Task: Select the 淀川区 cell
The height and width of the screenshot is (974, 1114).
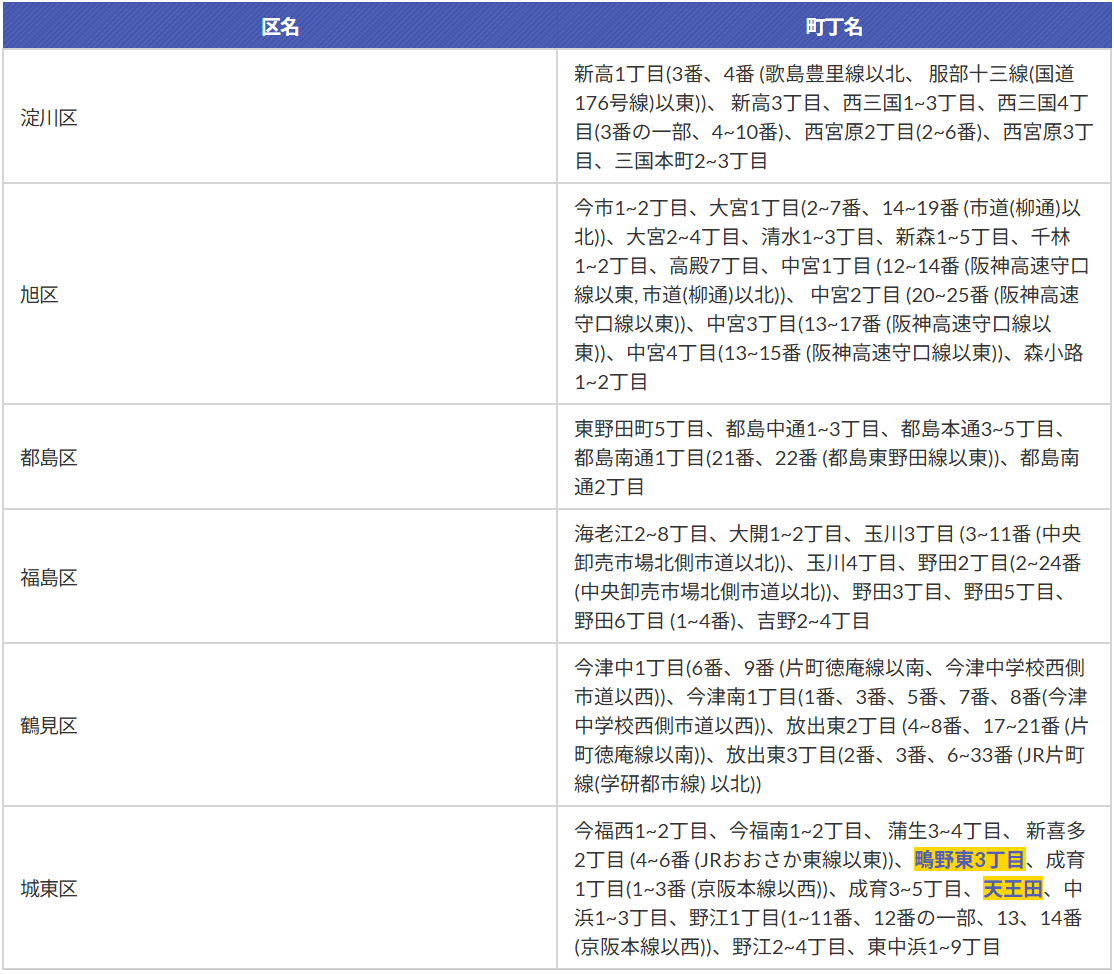Action: pos(280,117)
